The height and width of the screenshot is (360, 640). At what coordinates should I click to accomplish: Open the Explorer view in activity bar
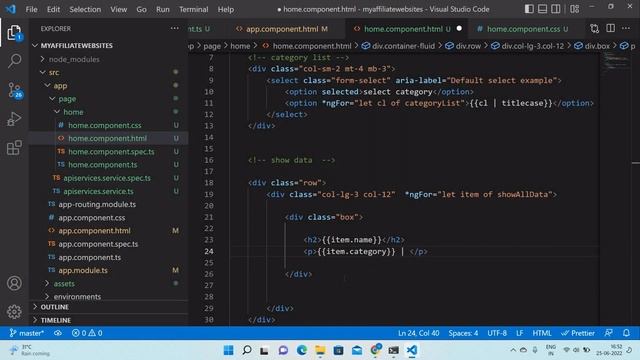pyautogui.click(x=14, y=33)
